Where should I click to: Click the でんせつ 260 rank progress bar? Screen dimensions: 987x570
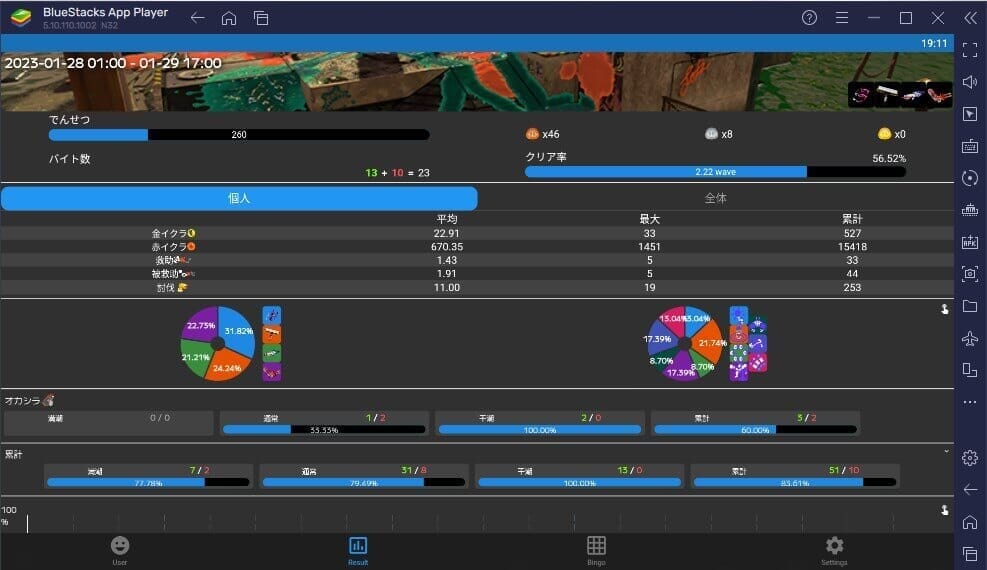coord(239,134)
